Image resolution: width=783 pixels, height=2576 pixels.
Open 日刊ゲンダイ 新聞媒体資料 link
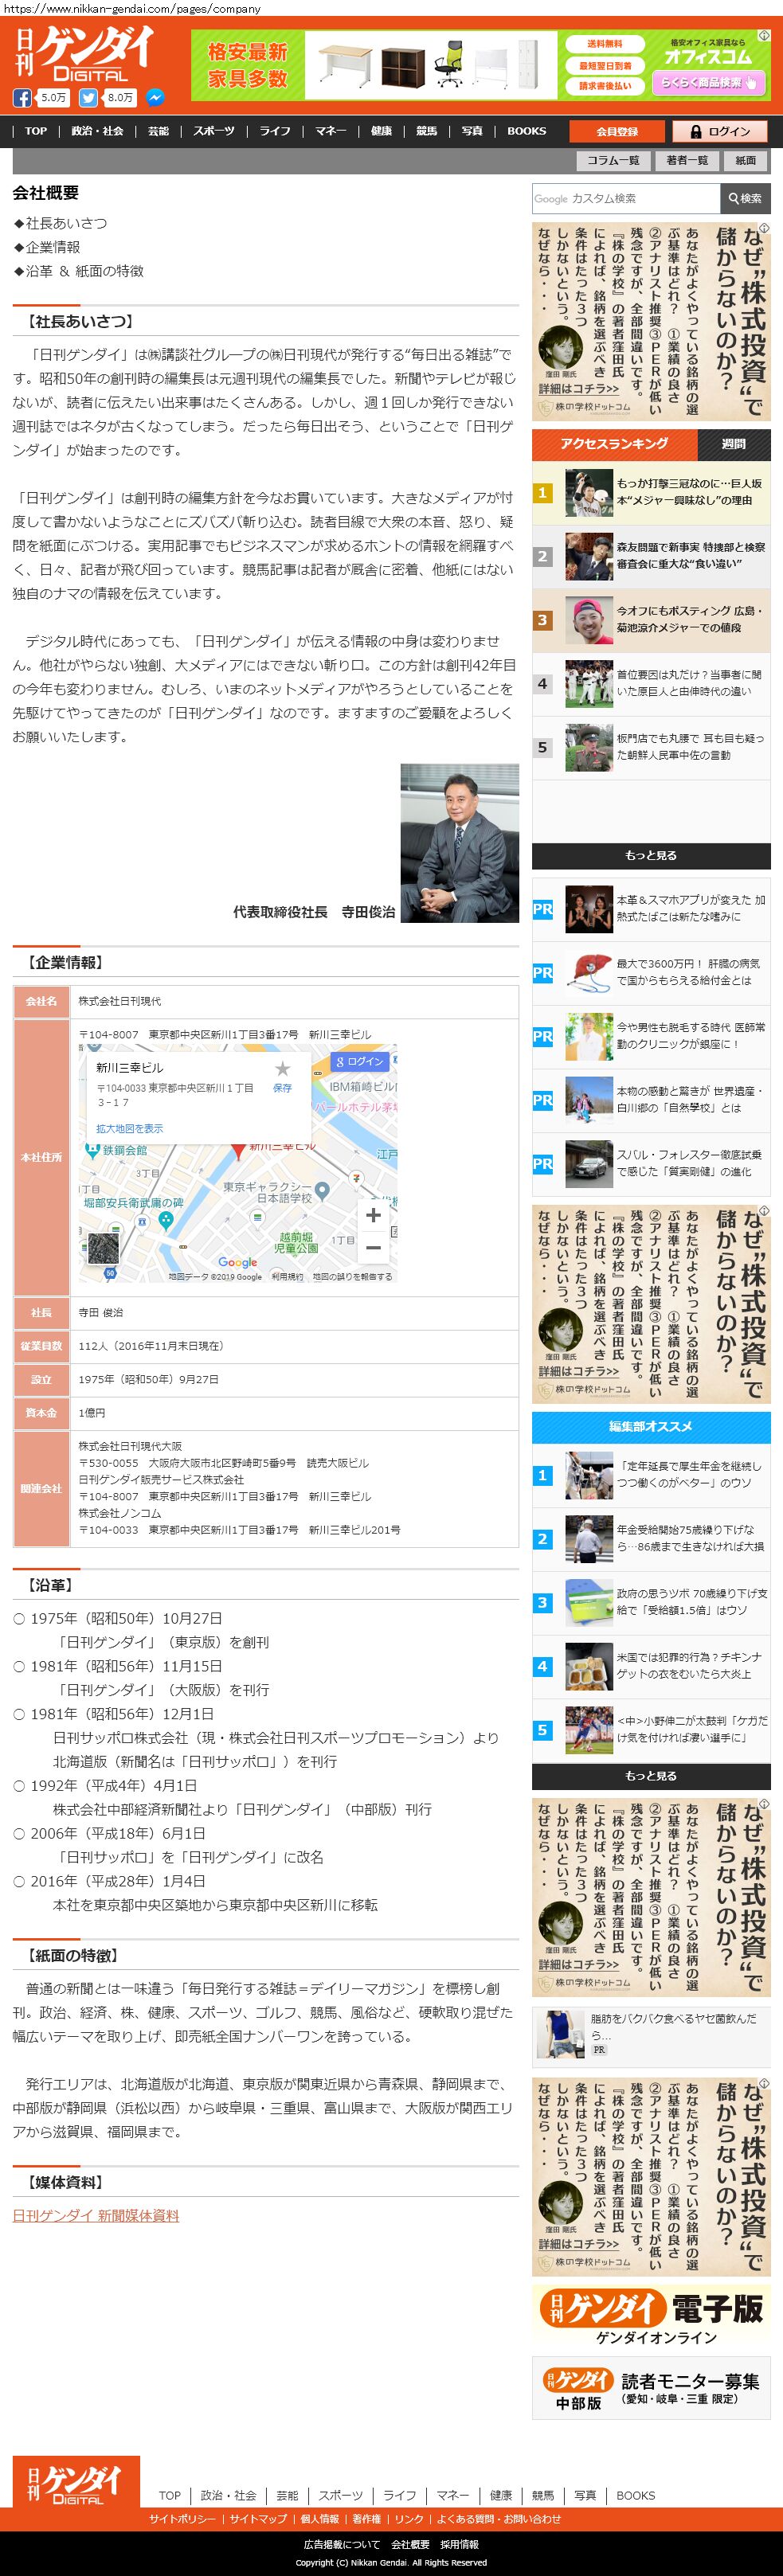point(96,2216)
